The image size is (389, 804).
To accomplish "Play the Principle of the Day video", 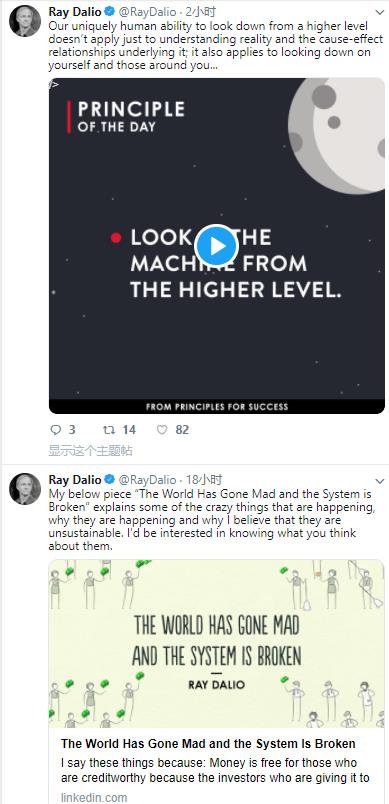I will pyautogui.click(x=217, y=246).
